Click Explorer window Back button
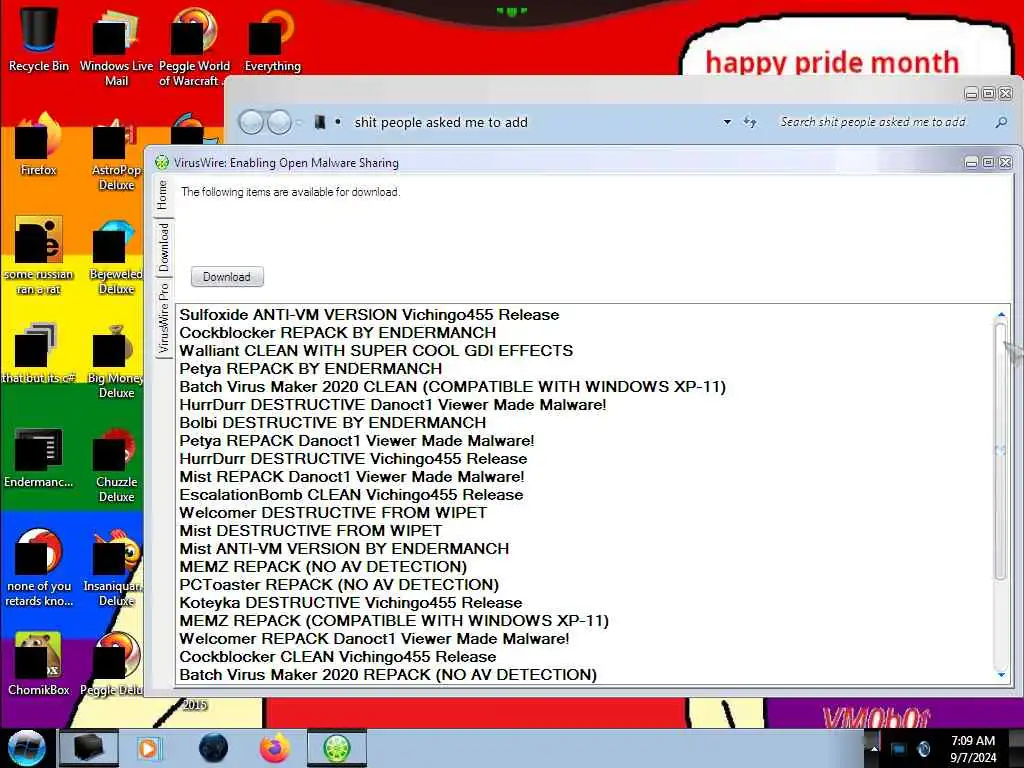Image resolution: width=1024 pixels, height=768 pixels. (251, 122)
